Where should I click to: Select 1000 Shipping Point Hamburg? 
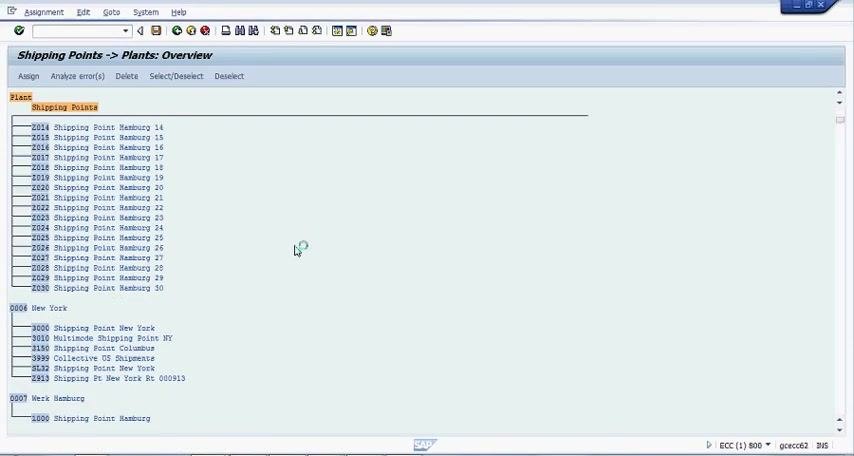(x=91, y=418)
